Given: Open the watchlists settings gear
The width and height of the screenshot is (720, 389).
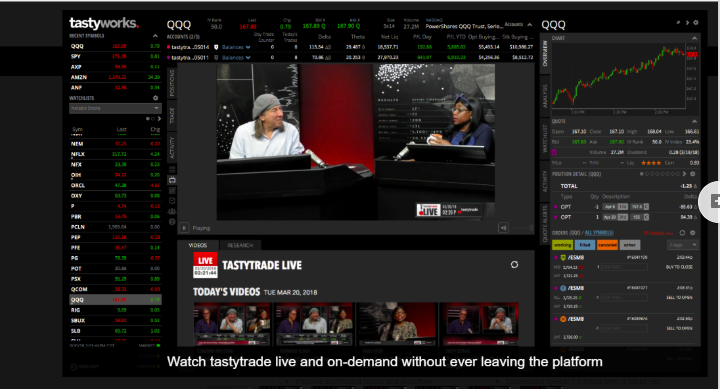Looking at the screenshot, I should 155,98.
